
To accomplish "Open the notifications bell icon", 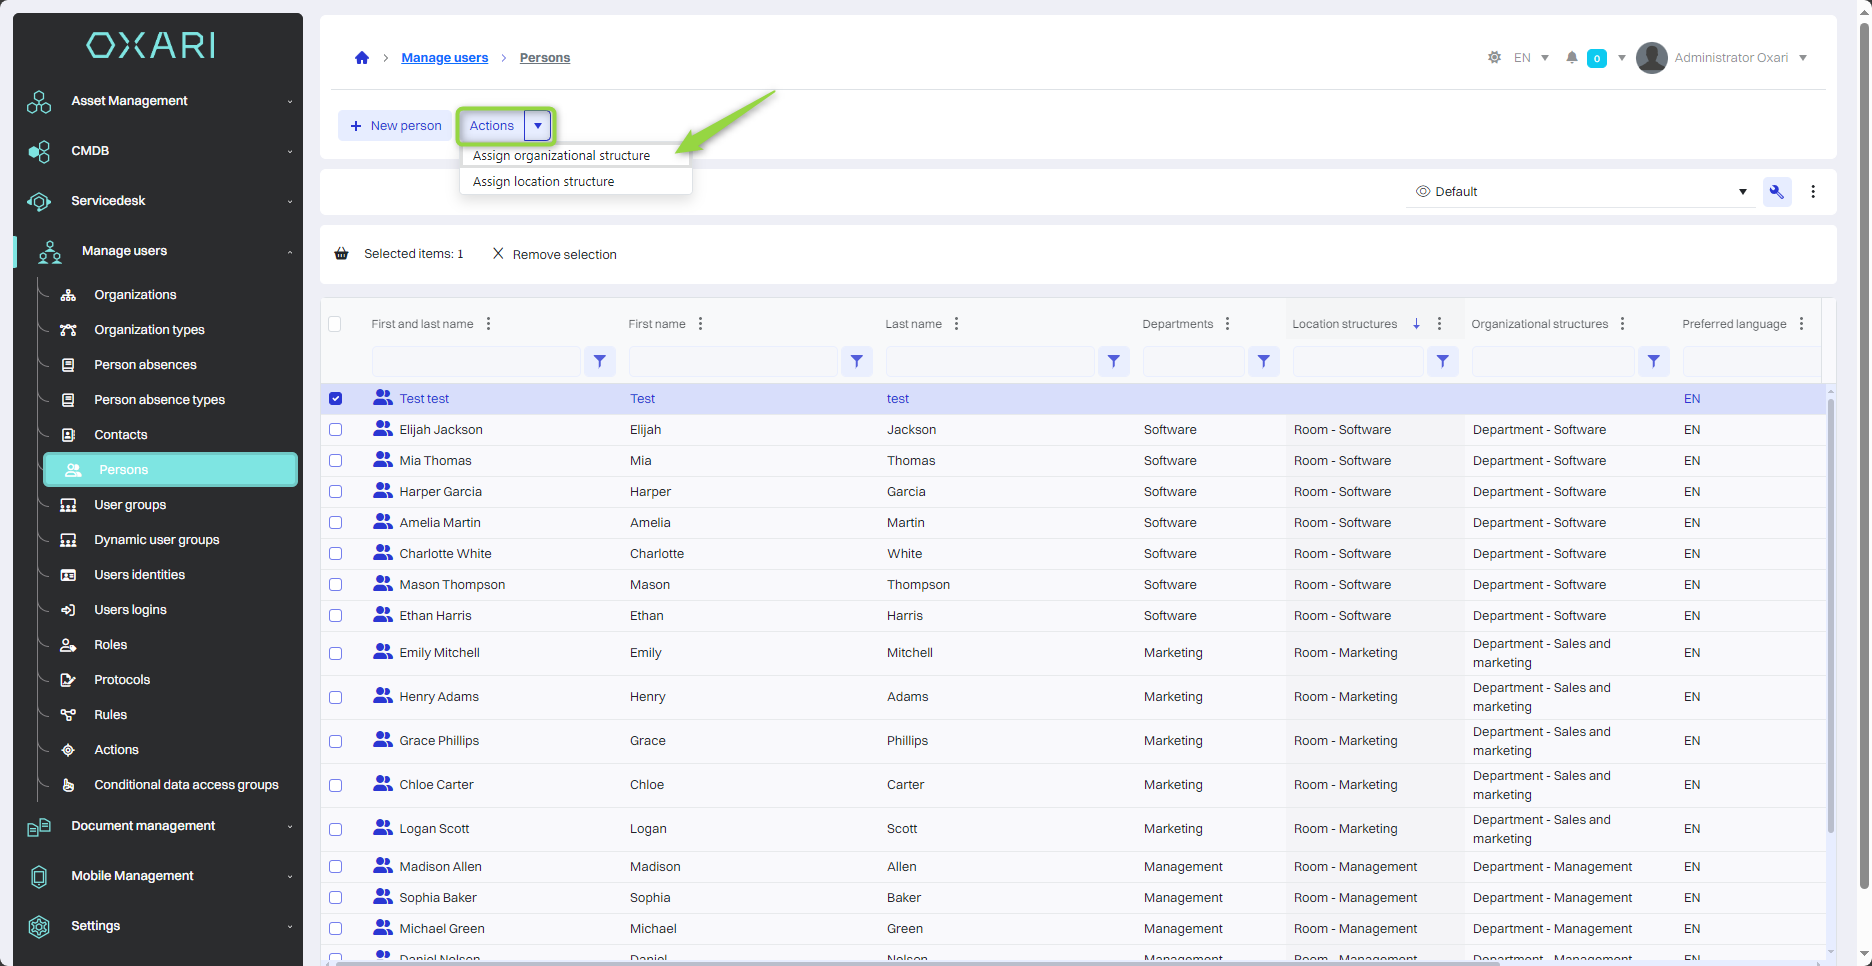I will pos(1572,58).
